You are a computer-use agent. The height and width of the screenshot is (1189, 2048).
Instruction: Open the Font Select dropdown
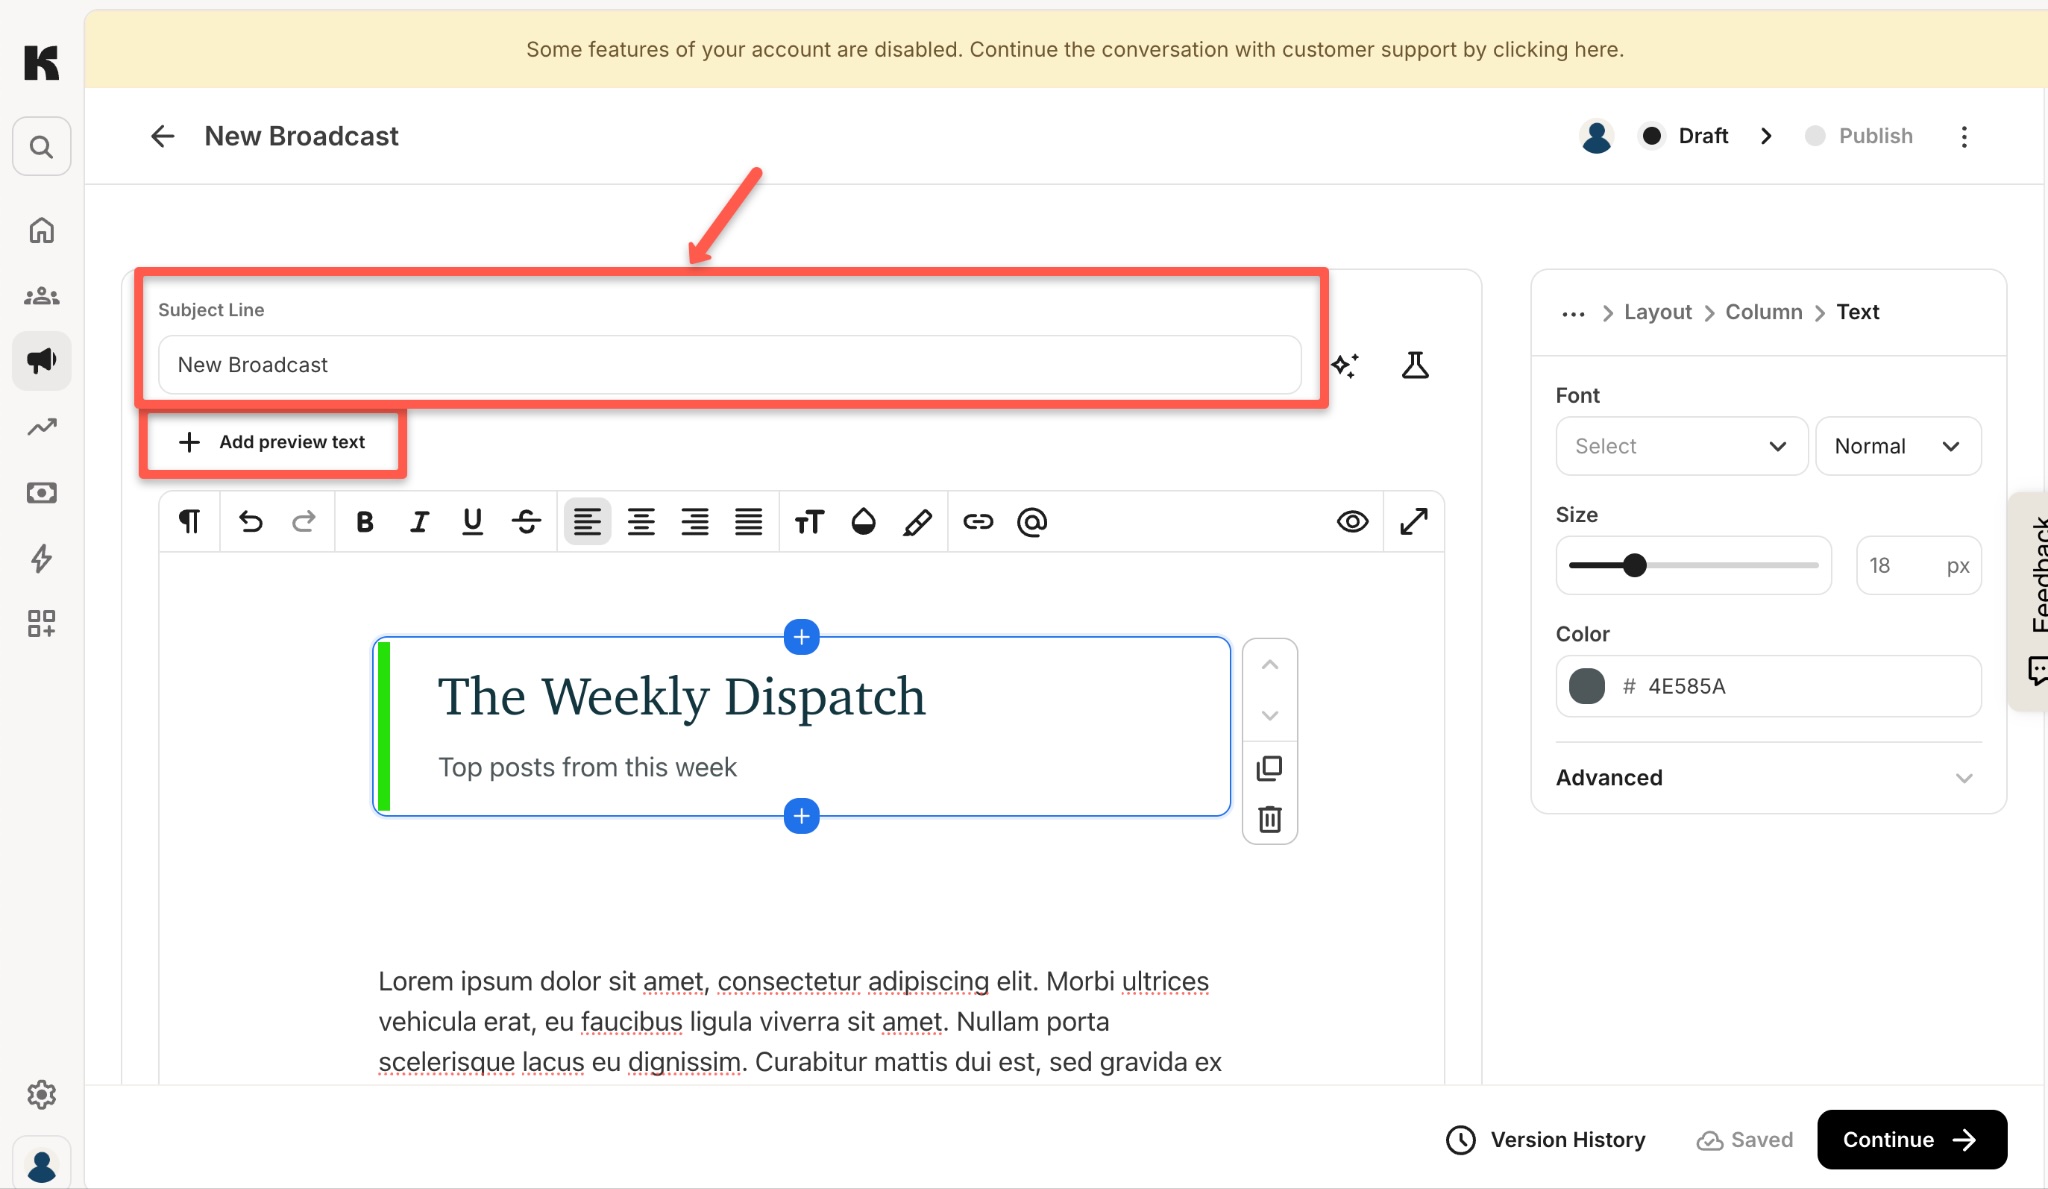click(x=1681, y=446)
